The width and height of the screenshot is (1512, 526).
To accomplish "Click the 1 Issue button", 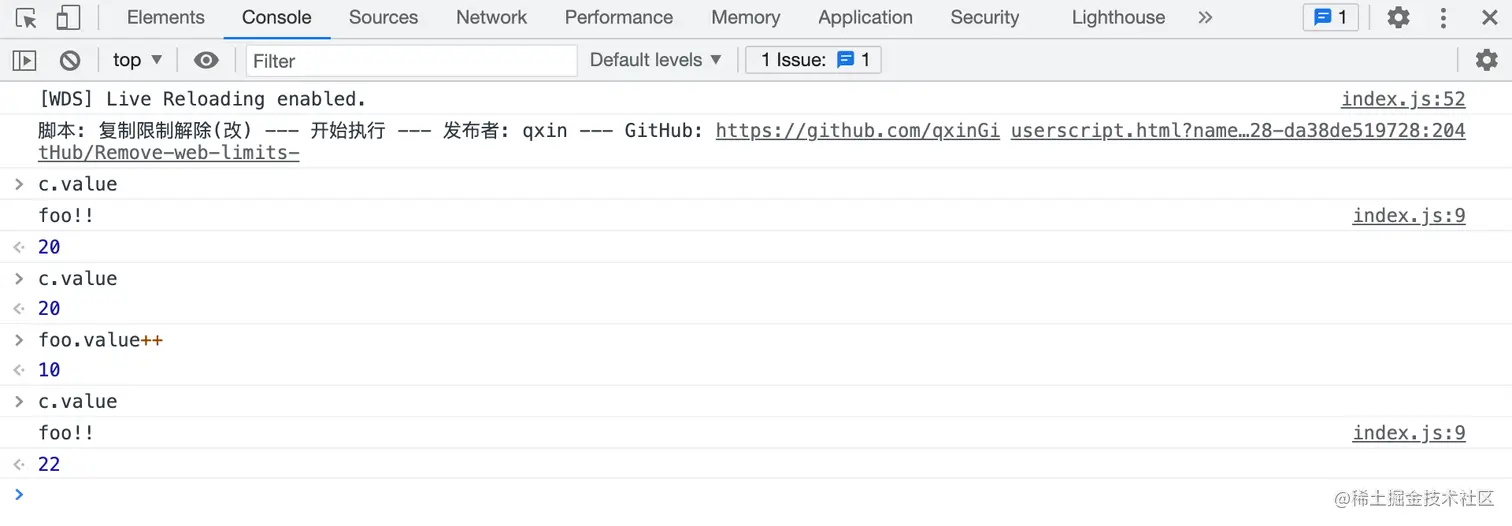I will coord(814,60).
